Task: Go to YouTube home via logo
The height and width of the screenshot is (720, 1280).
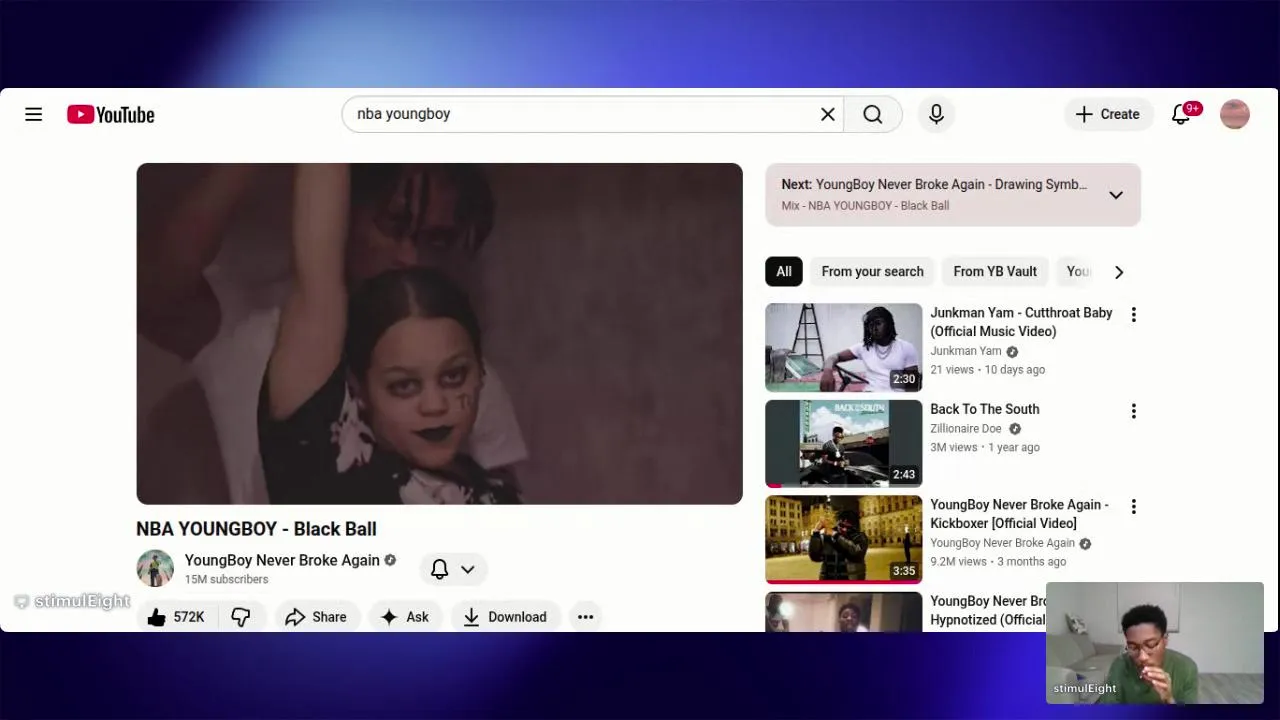Action: click(x=111, y=115)
